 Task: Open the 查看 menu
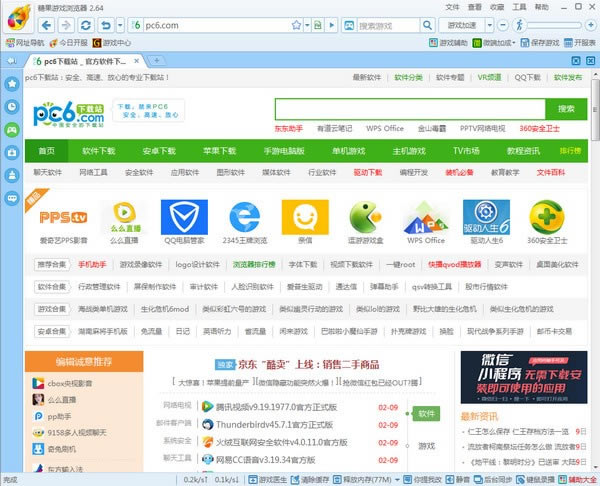[x=474, y=7]
